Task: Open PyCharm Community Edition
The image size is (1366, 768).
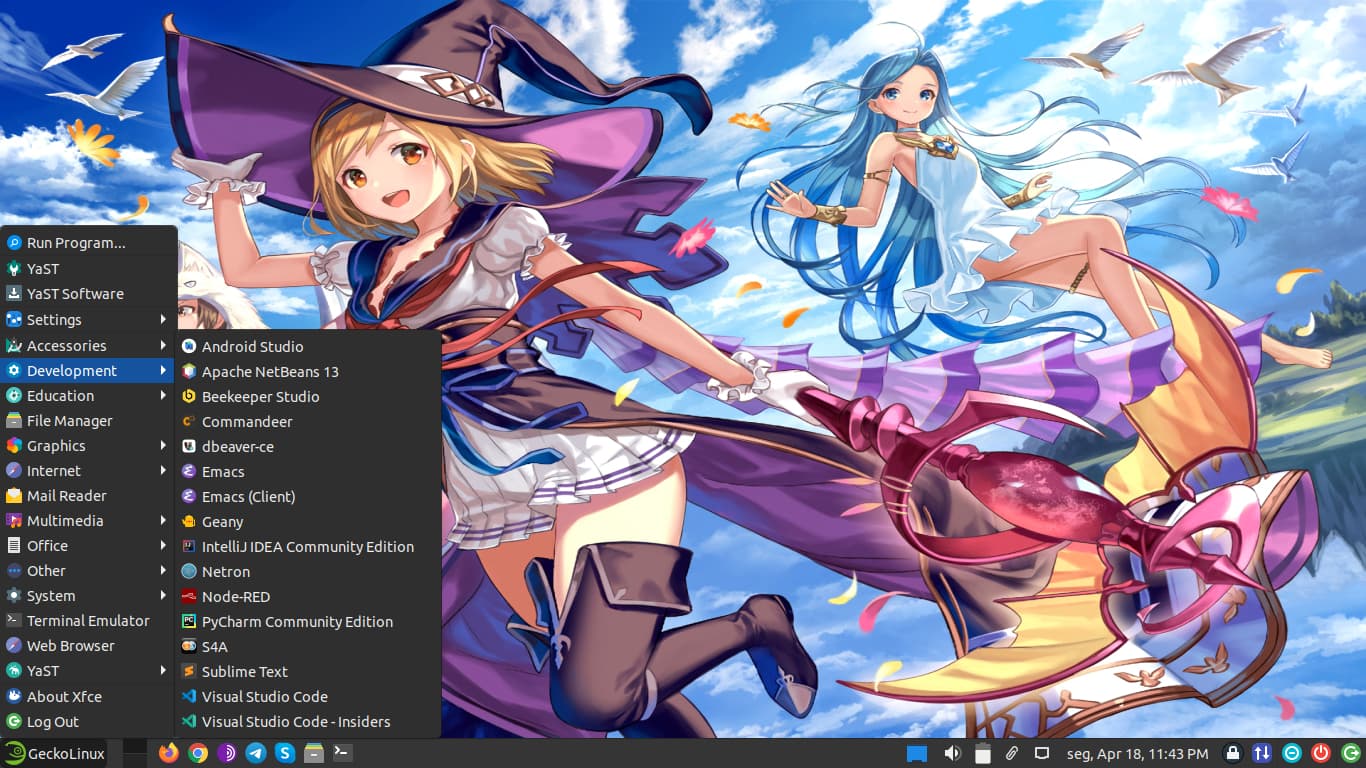Action: tap(308, 621)
